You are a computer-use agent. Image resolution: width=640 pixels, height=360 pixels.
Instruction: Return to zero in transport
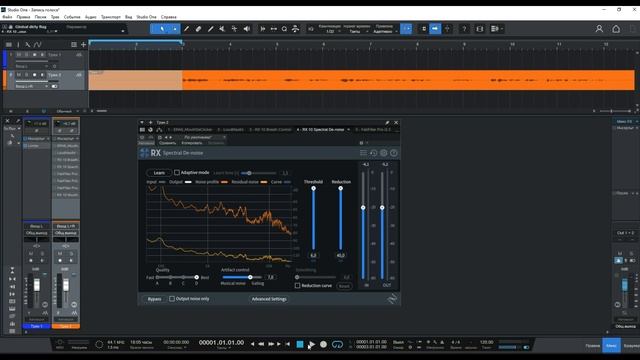tap(287, 344)
